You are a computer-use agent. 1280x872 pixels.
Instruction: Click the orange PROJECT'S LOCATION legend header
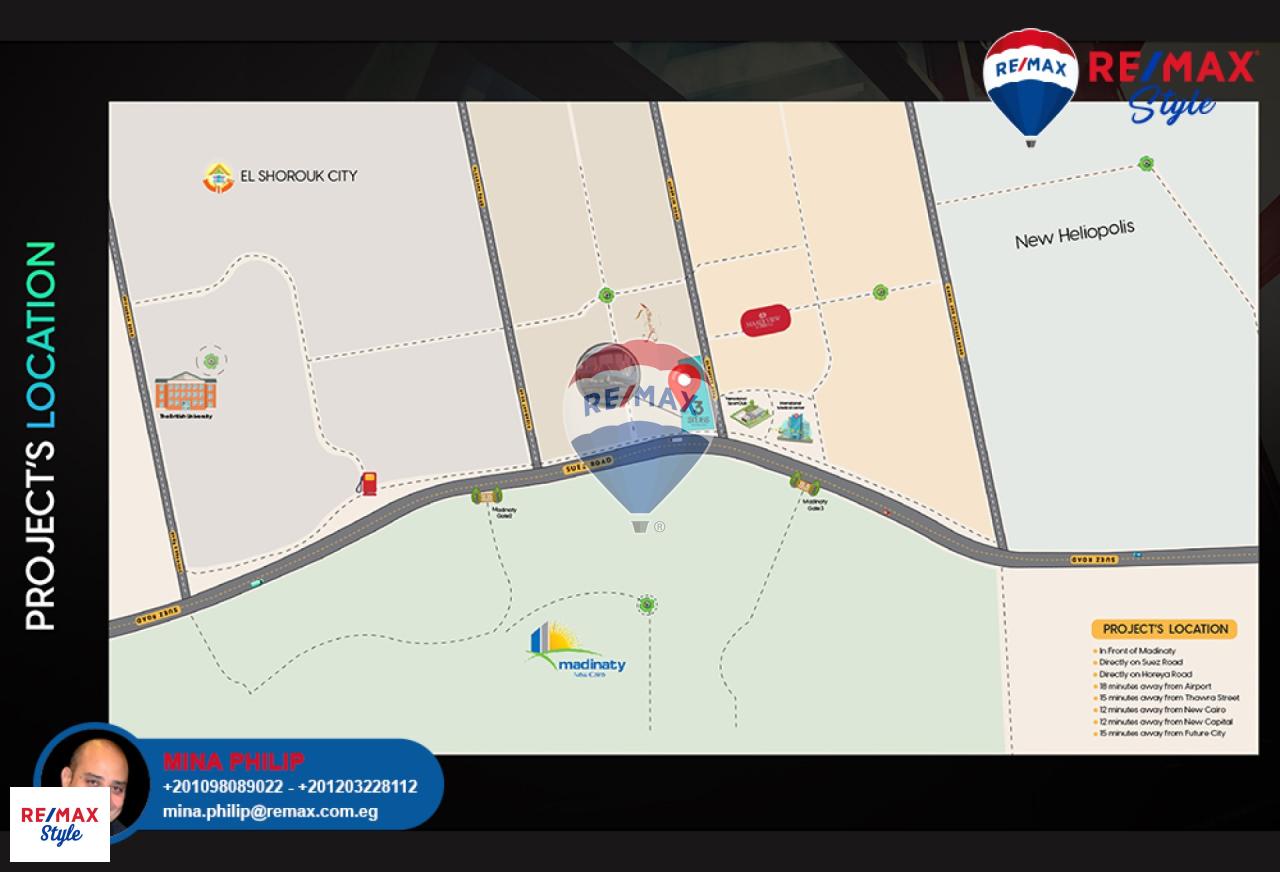[1164, 629]
